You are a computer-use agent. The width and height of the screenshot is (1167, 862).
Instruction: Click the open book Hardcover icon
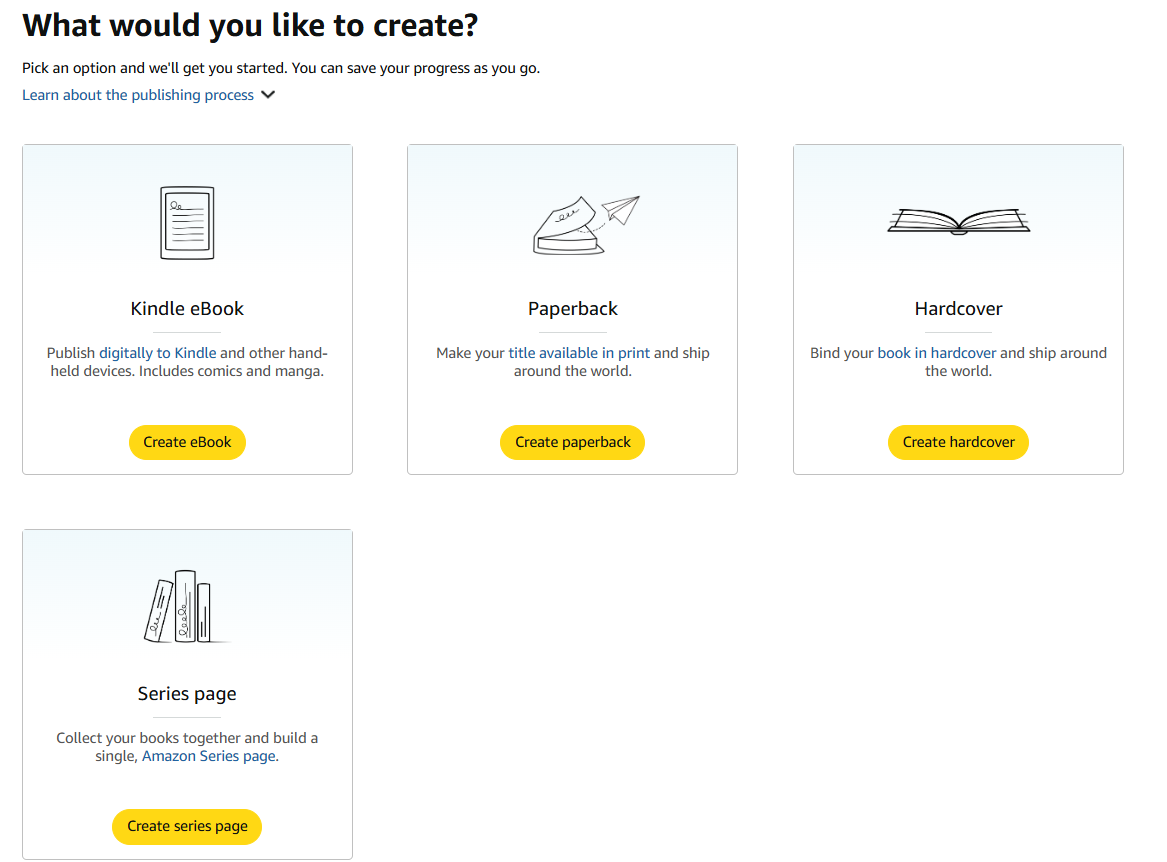pos(959,221)
